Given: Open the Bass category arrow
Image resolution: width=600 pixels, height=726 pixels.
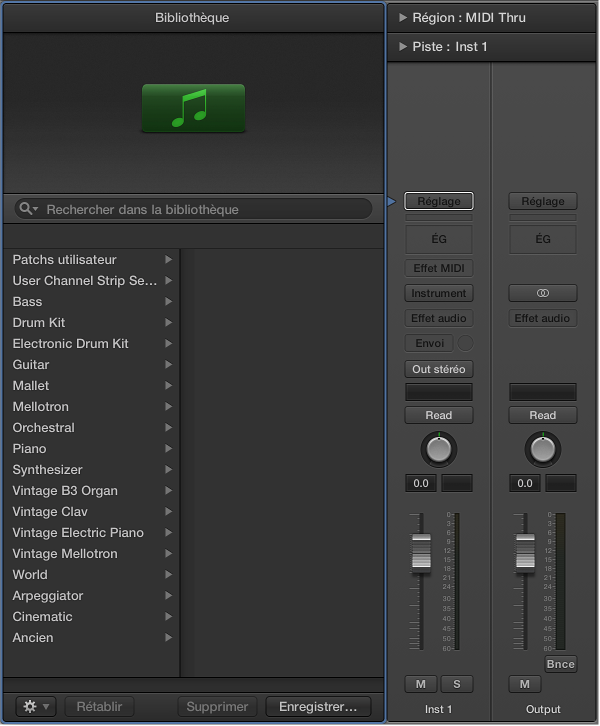Looking at the screenshot, I should click(x=169, y=301).
